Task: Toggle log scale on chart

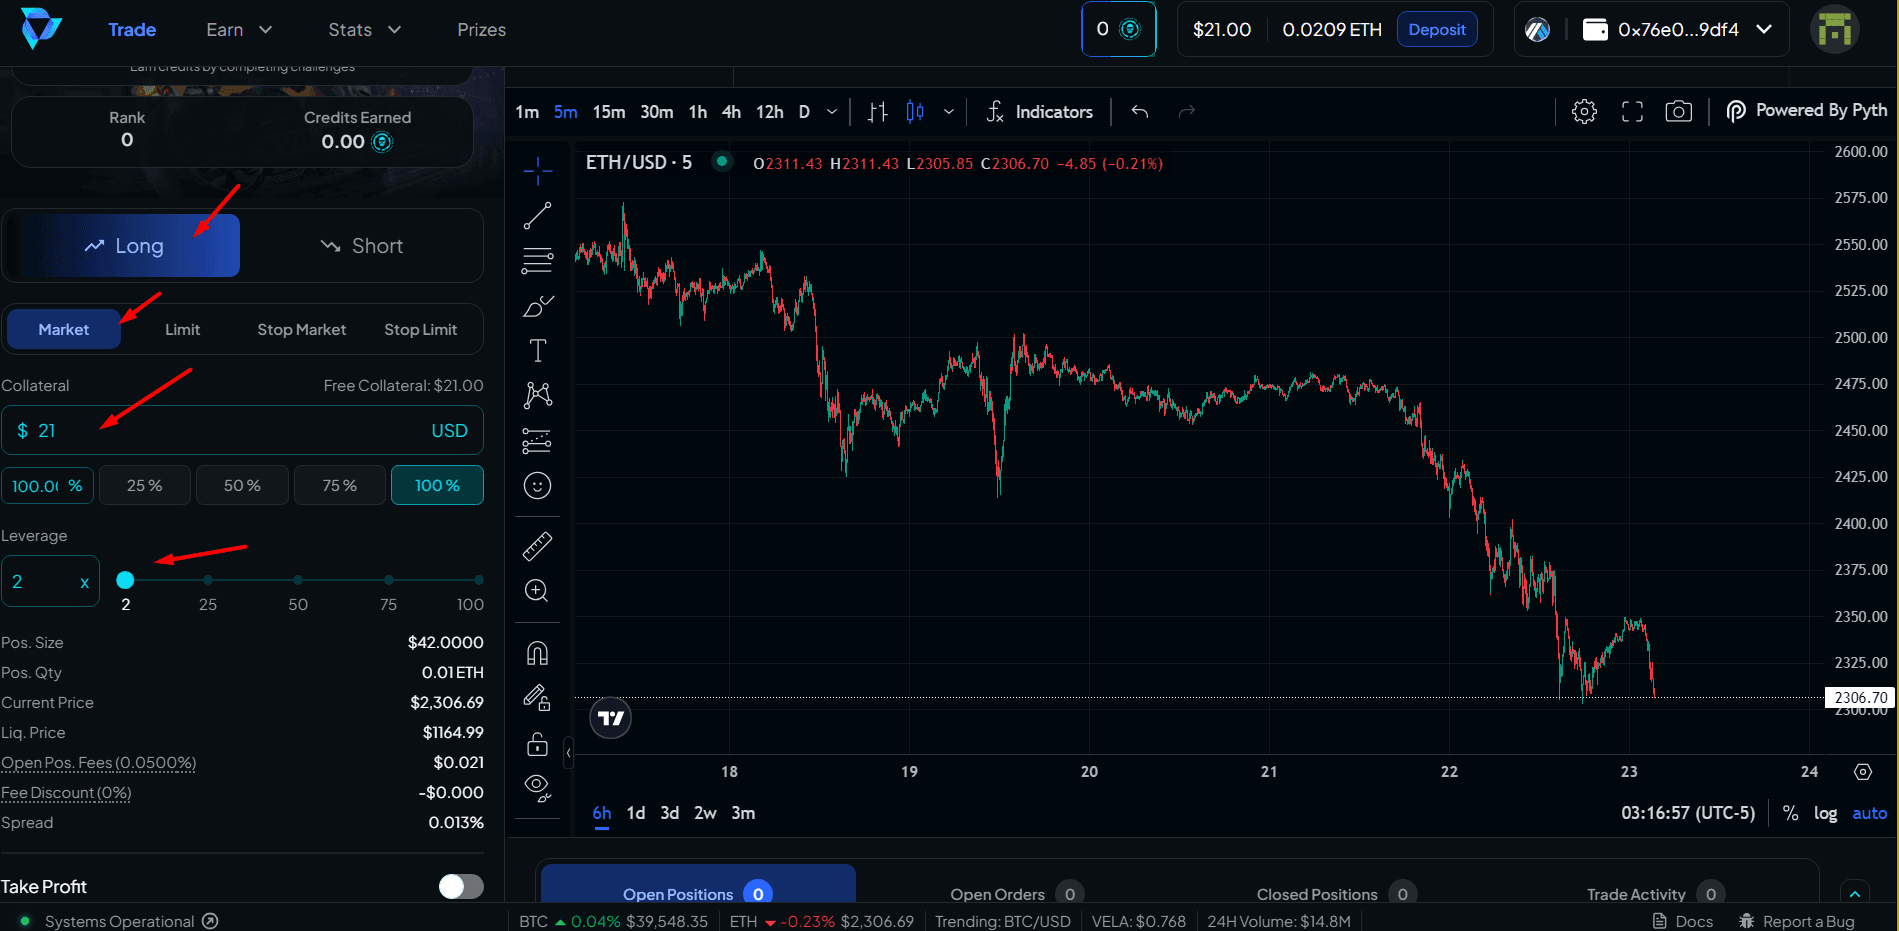Action: 1825,813
